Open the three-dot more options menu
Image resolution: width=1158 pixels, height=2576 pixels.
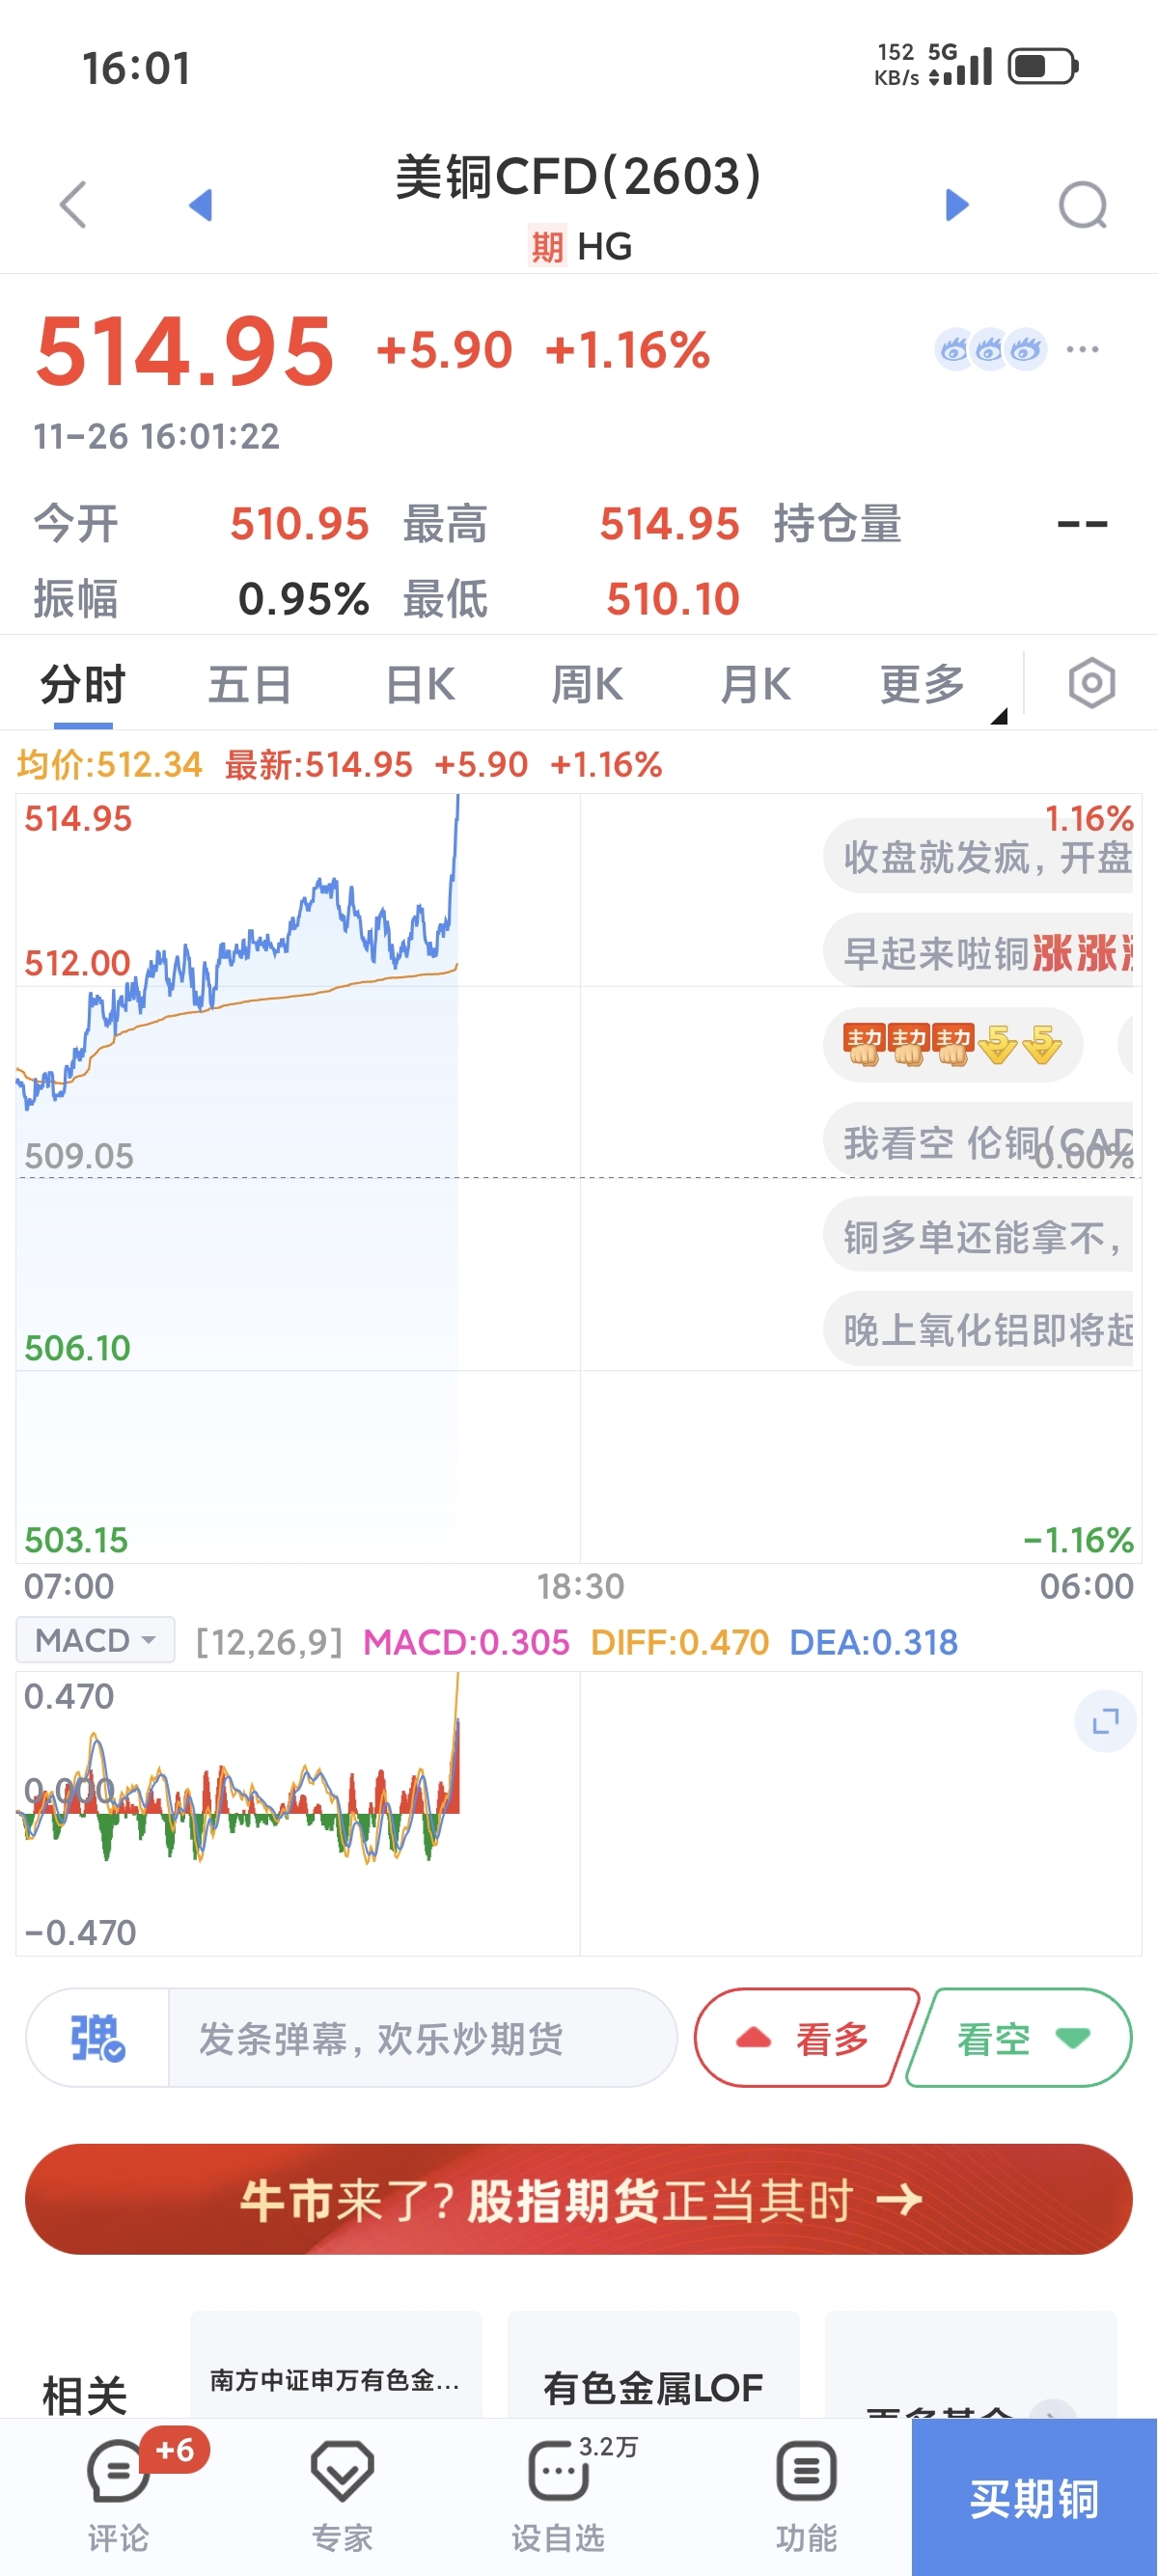pos(1082,349)
